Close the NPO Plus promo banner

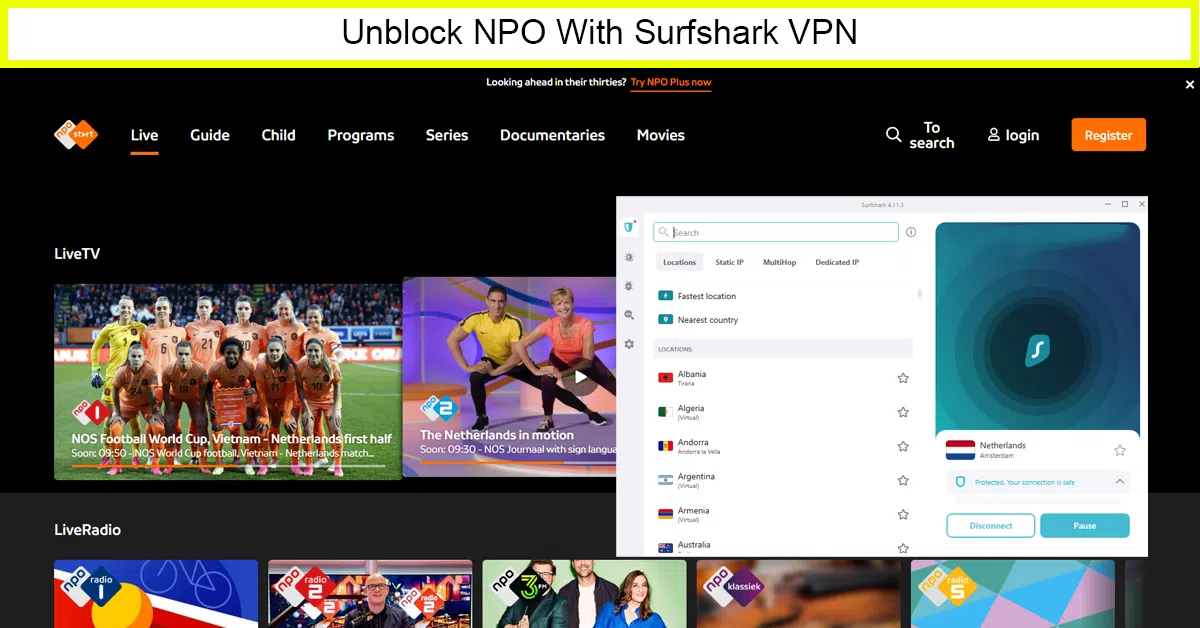(x=1190, y=85)
